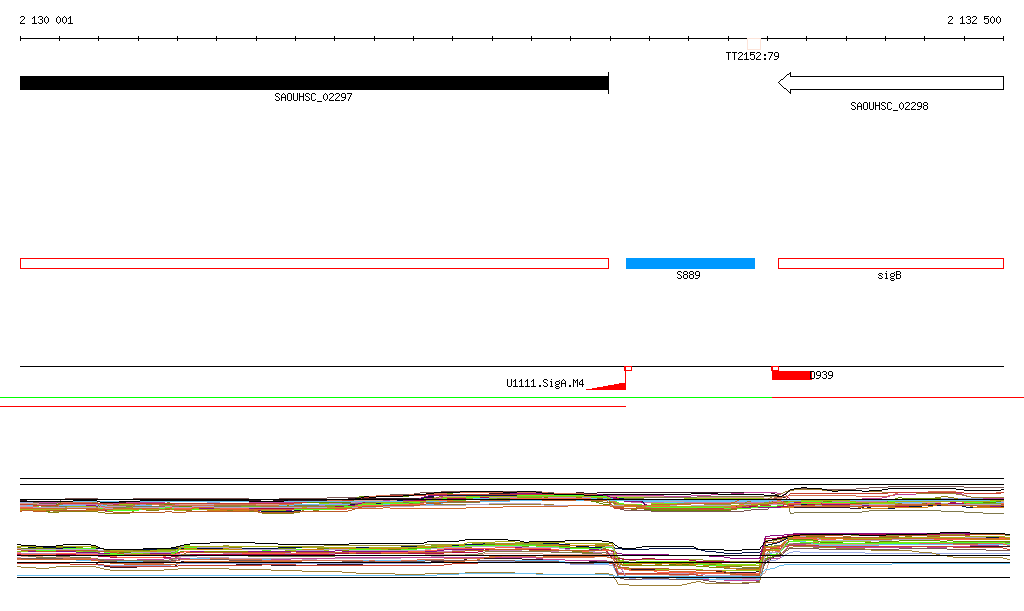Select the long red-outlined box left of S889

click(313, 263)
